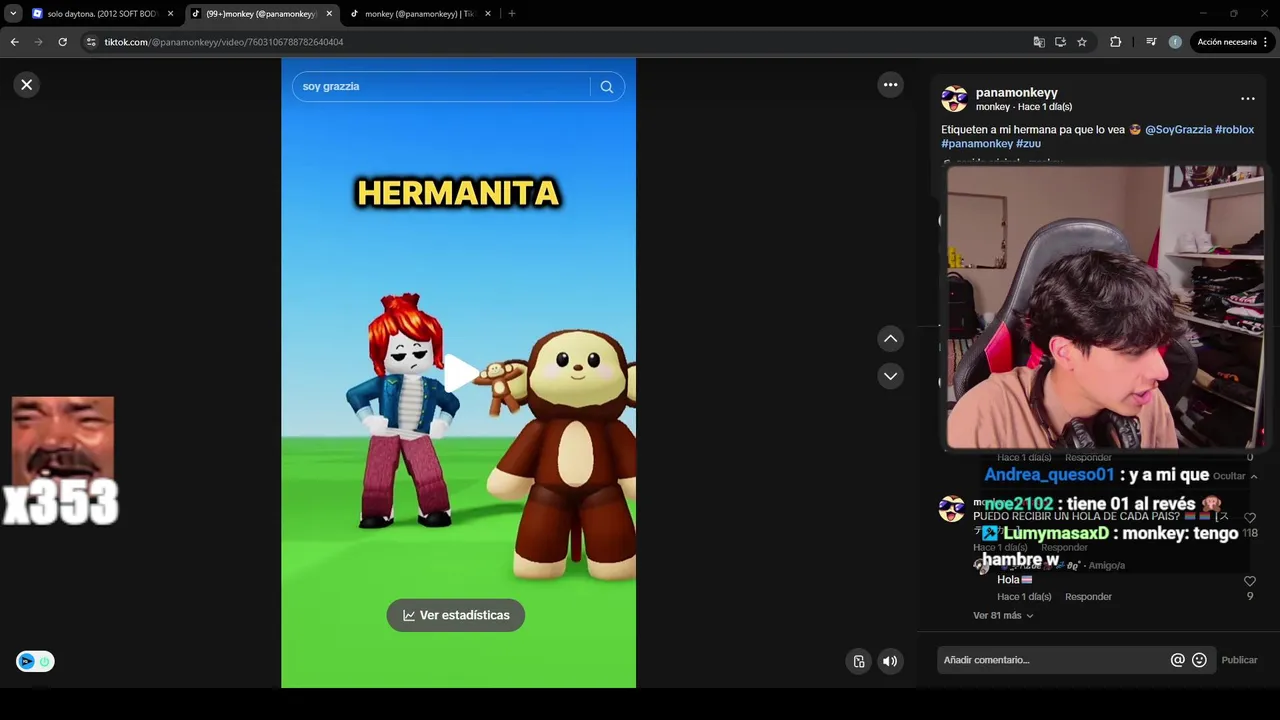
Task: Mute the video volume
Action: [889, 661]
